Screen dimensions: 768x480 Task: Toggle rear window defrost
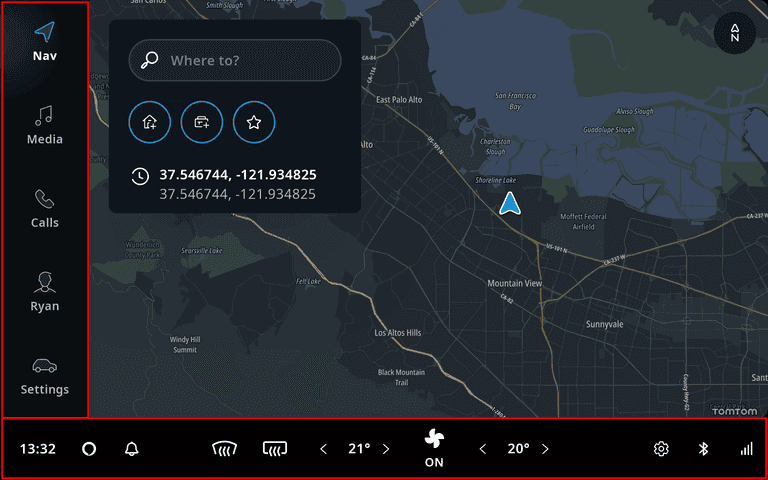pyautogui.click(x=276, y=449)
